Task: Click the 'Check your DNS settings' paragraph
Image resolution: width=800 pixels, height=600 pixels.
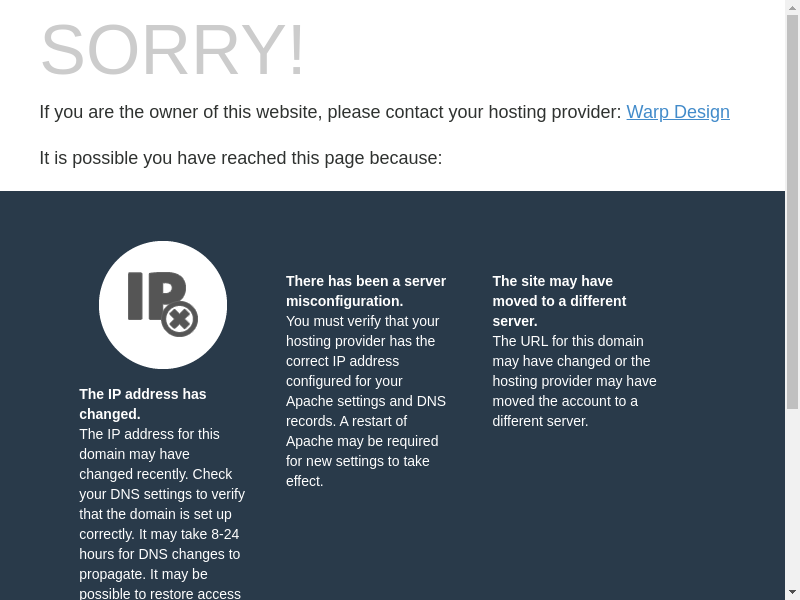Action: pyautogui.click(x=162, y=514)
